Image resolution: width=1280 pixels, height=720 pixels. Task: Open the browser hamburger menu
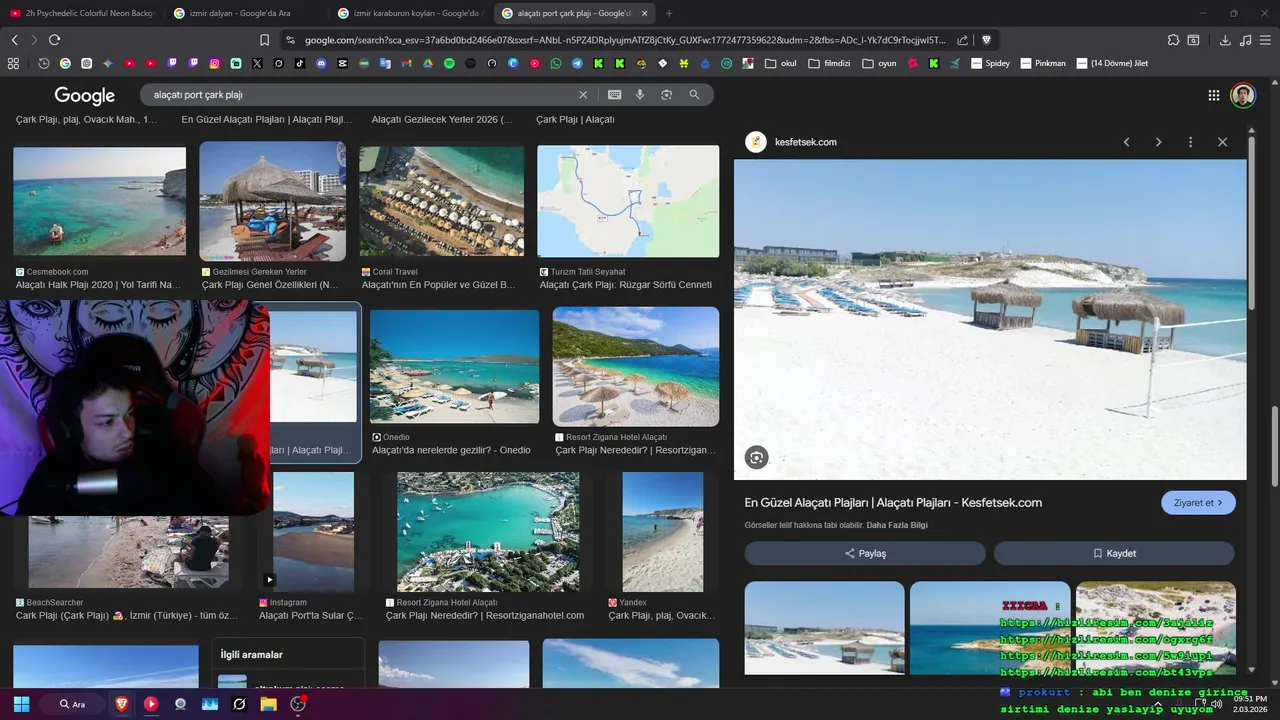click(1265, 40)
